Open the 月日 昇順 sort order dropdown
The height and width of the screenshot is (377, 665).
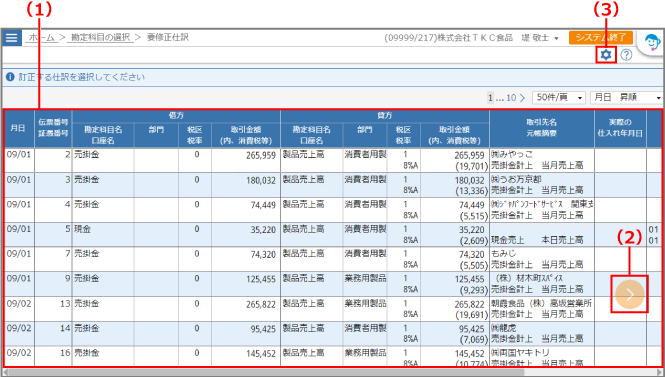tap(627, 98)
